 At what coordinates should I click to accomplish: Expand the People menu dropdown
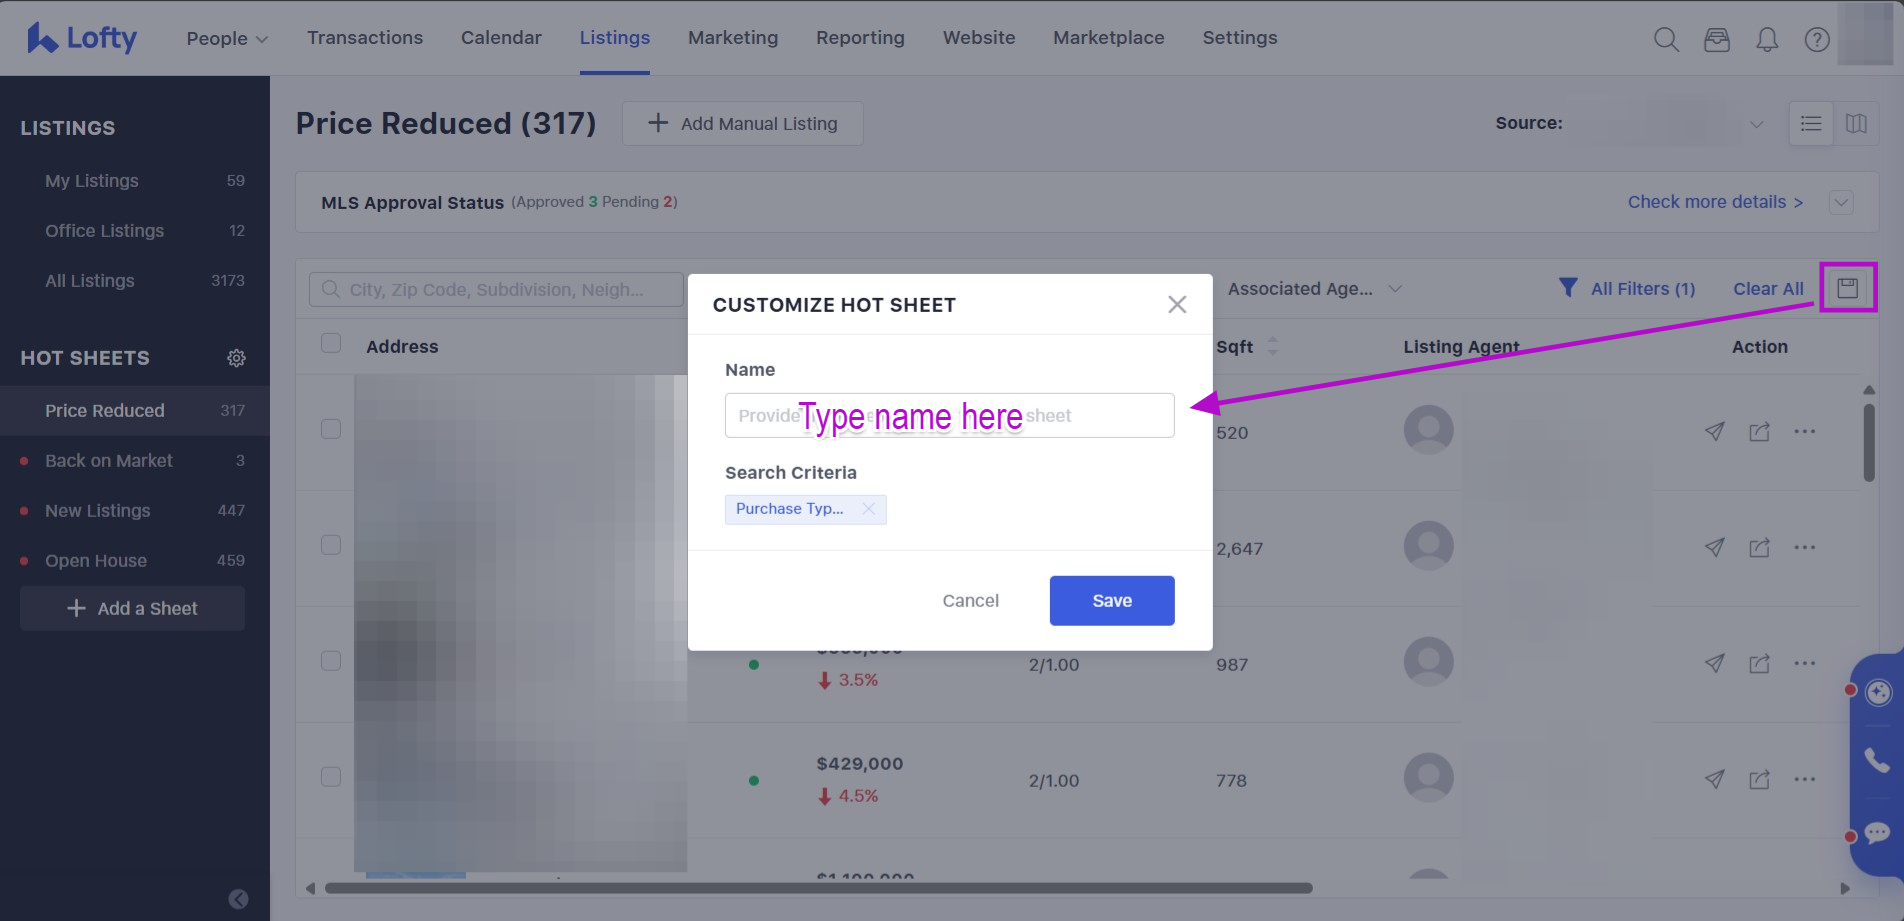coord(227,38)
